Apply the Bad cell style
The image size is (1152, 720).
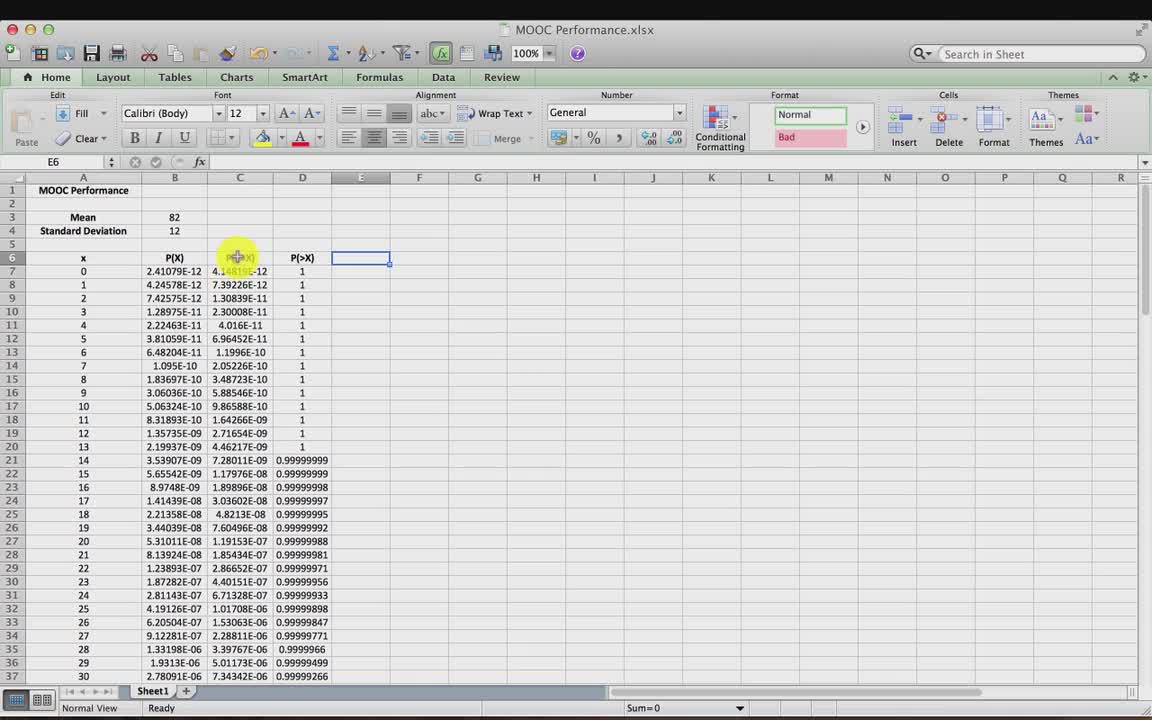[810, 138]
